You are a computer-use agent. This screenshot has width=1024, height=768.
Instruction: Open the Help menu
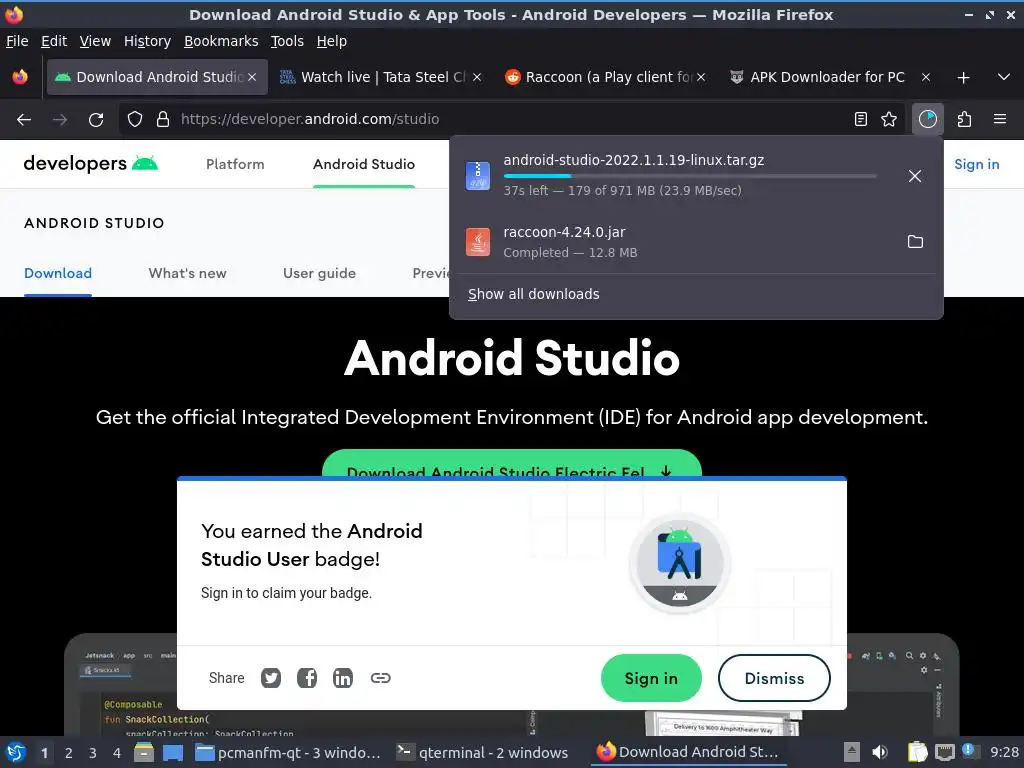coord(331,41)
